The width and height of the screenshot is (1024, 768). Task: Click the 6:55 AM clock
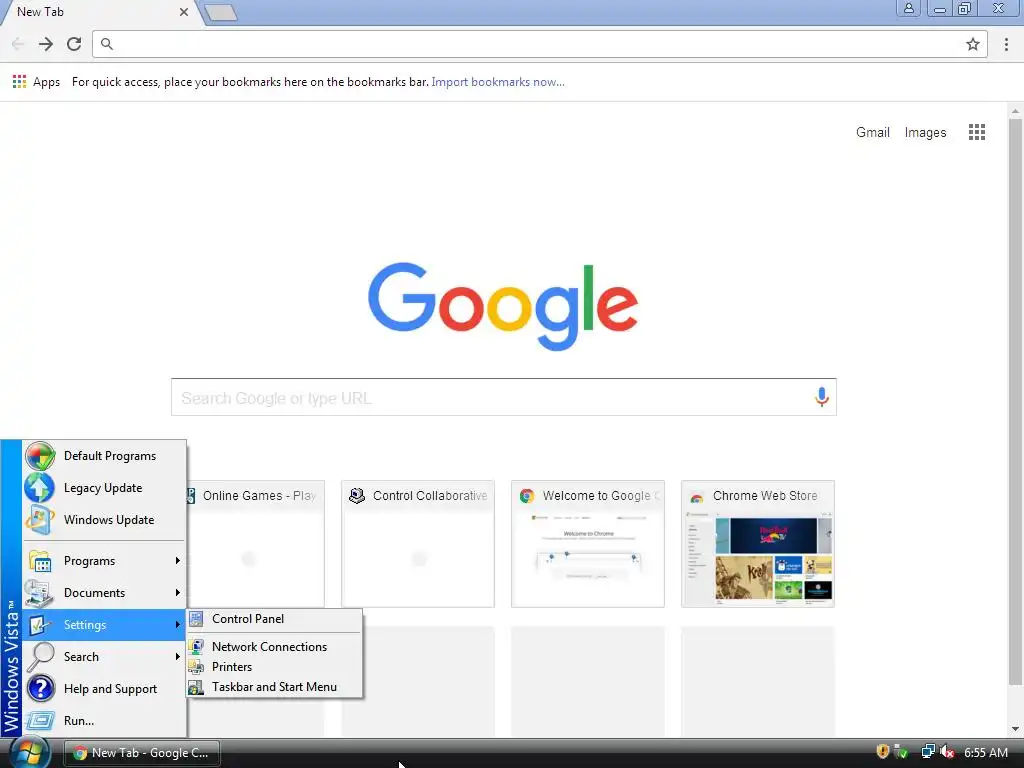[x=985, y=752]
